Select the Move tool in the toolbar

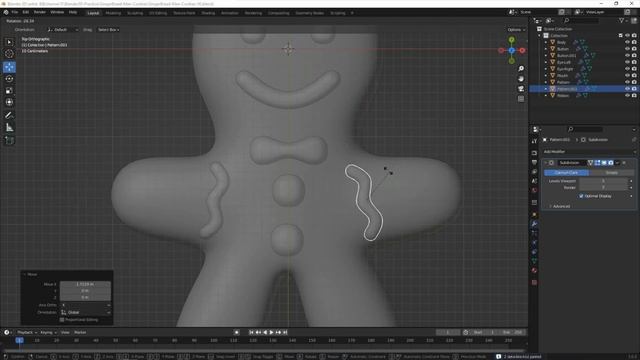coord(9,67)
